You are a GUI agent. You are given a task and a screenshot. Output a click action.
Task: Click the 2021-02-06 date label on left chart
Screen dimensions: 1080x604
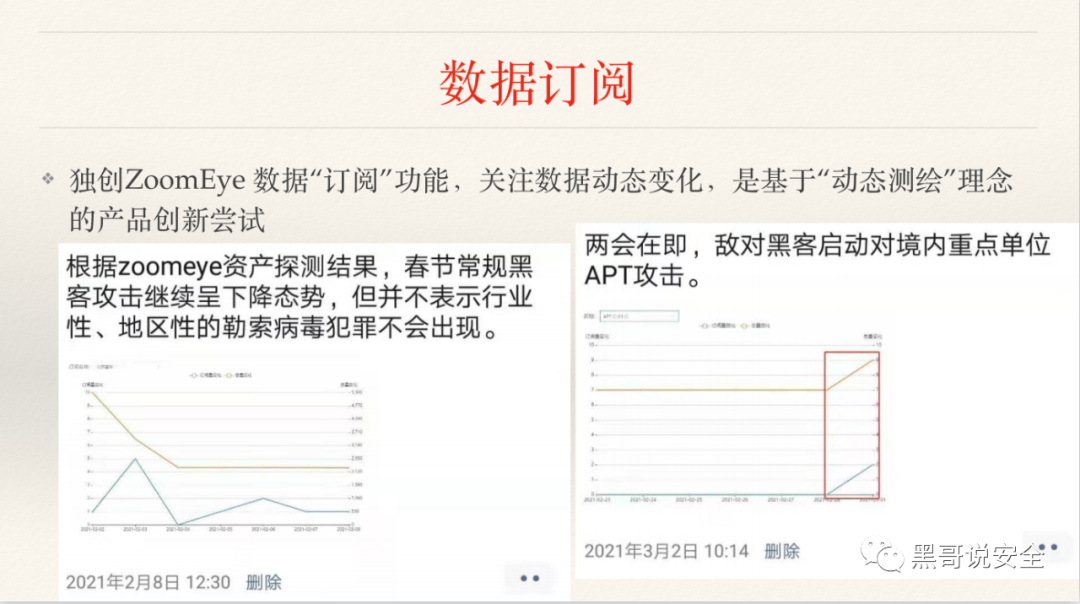coord(263,529)
